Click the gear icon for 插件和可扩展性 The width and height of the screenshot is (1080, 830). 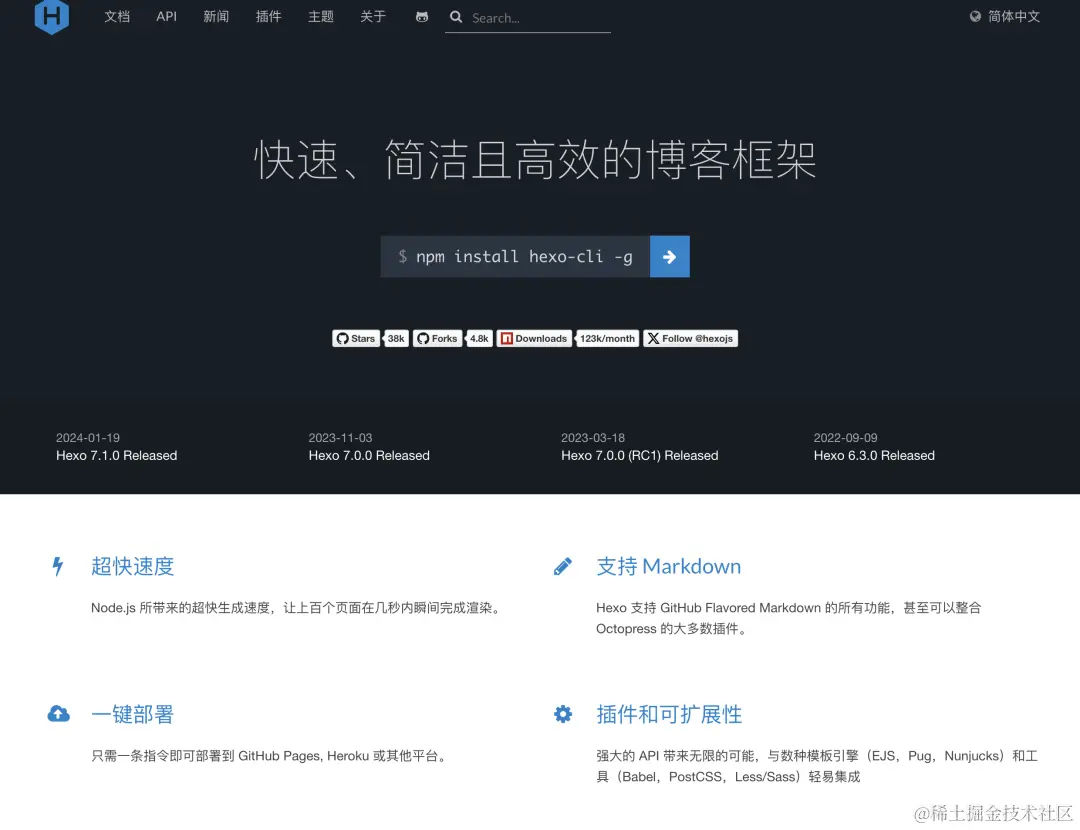(562, 714)
